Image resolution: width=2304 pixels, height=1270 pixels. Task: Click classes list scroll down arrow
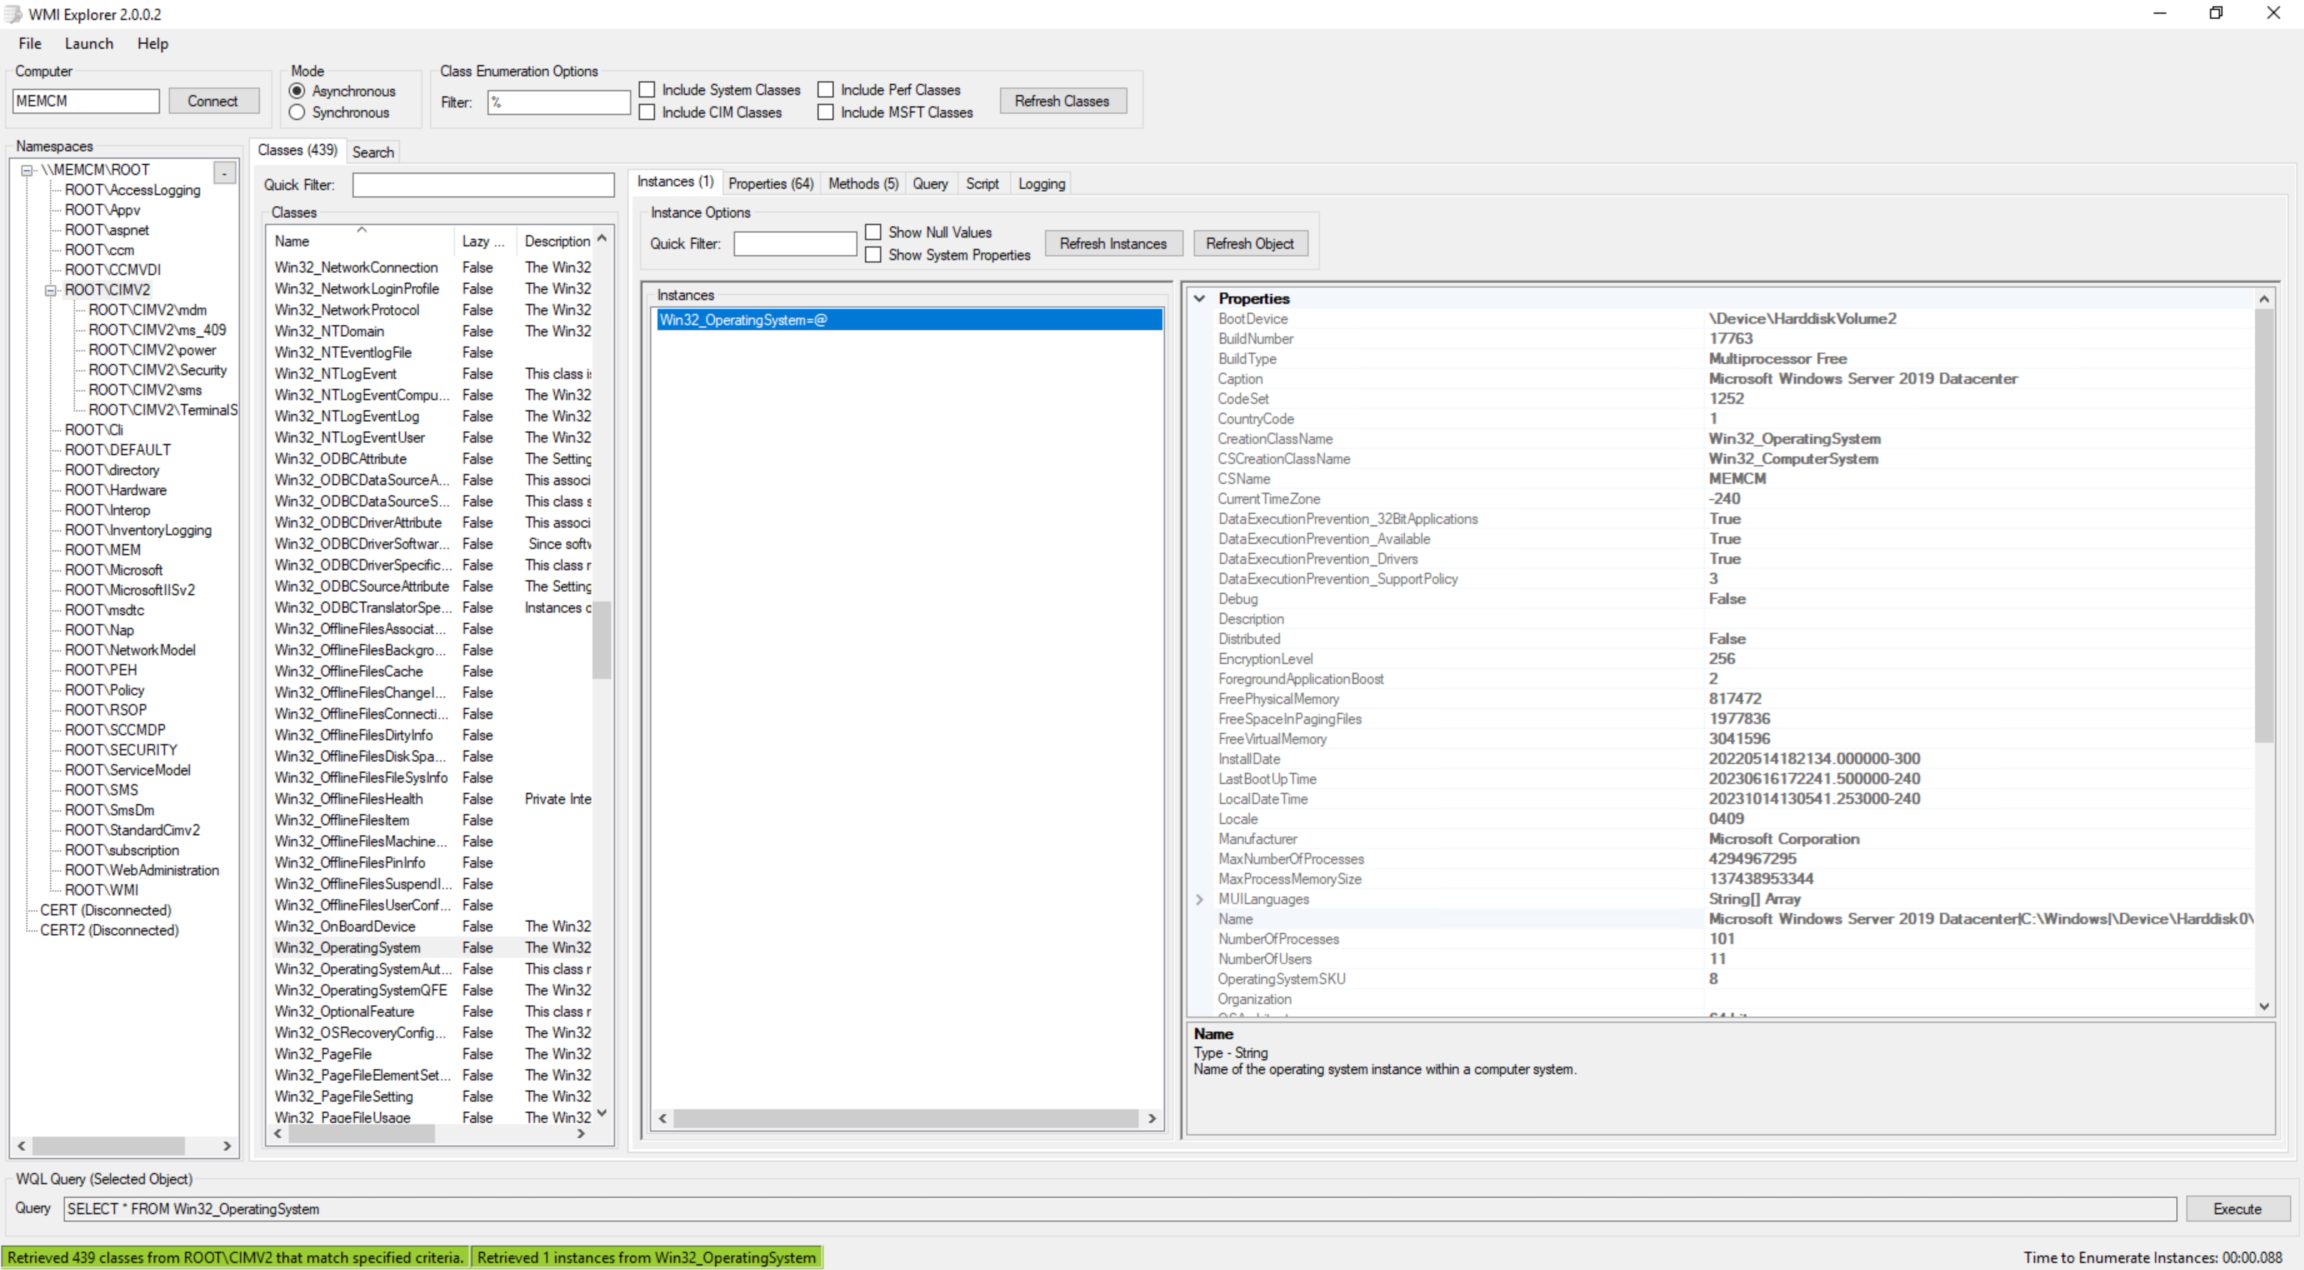coord(602,1112)
